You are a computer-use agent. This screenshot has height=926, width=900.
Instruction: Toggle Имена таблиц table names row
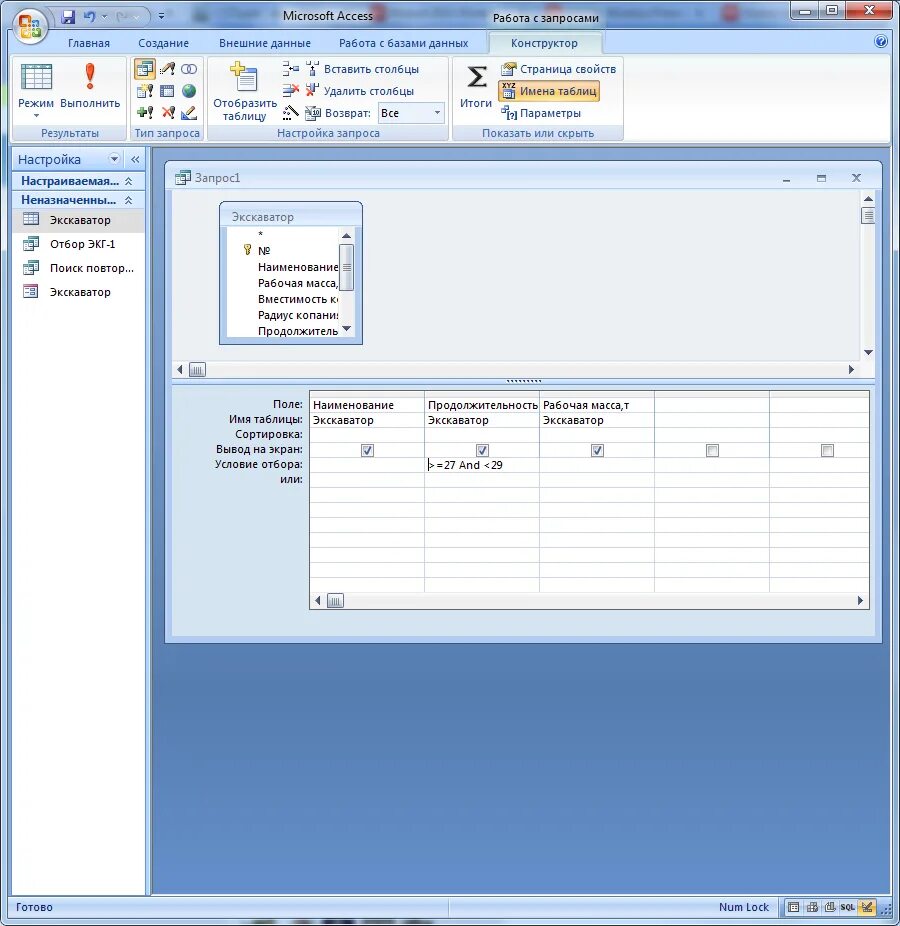click(x=549, y=91)
